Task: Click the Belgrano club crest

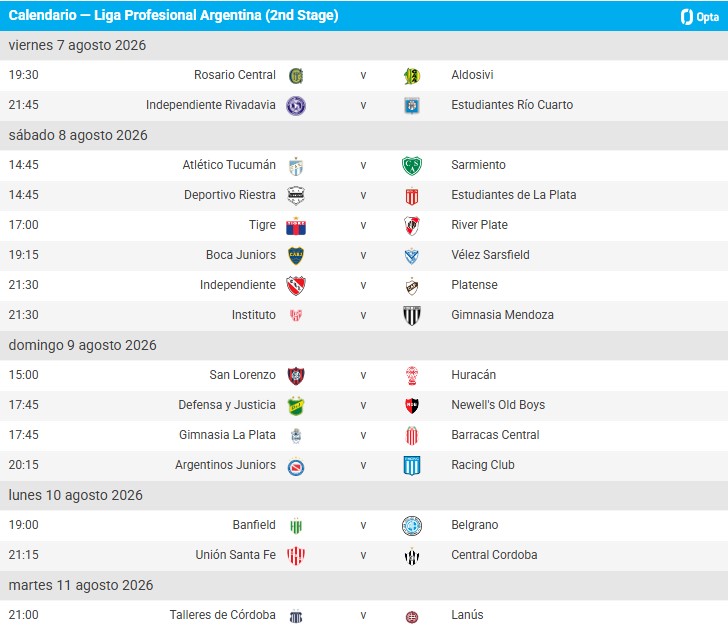Action: point(412,526)
